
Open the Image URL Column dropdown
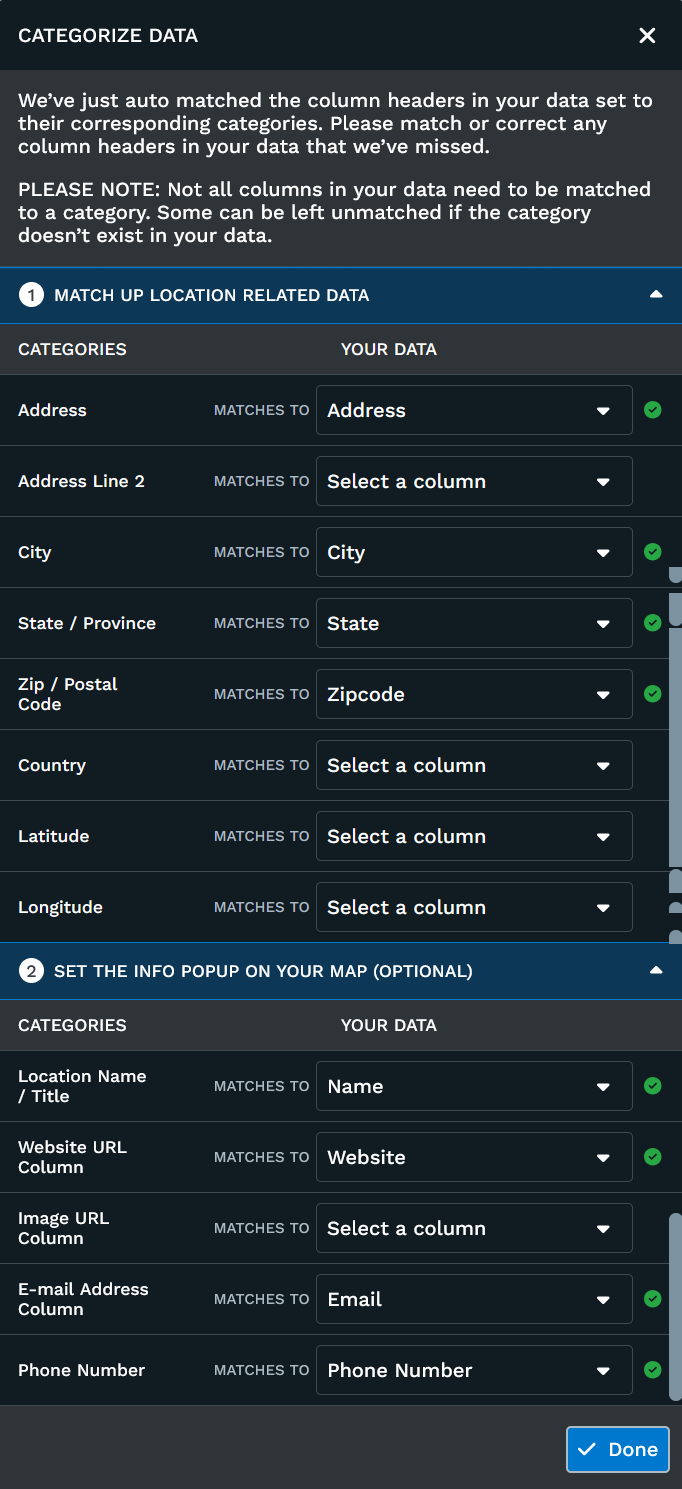(x=474, y=1228)
